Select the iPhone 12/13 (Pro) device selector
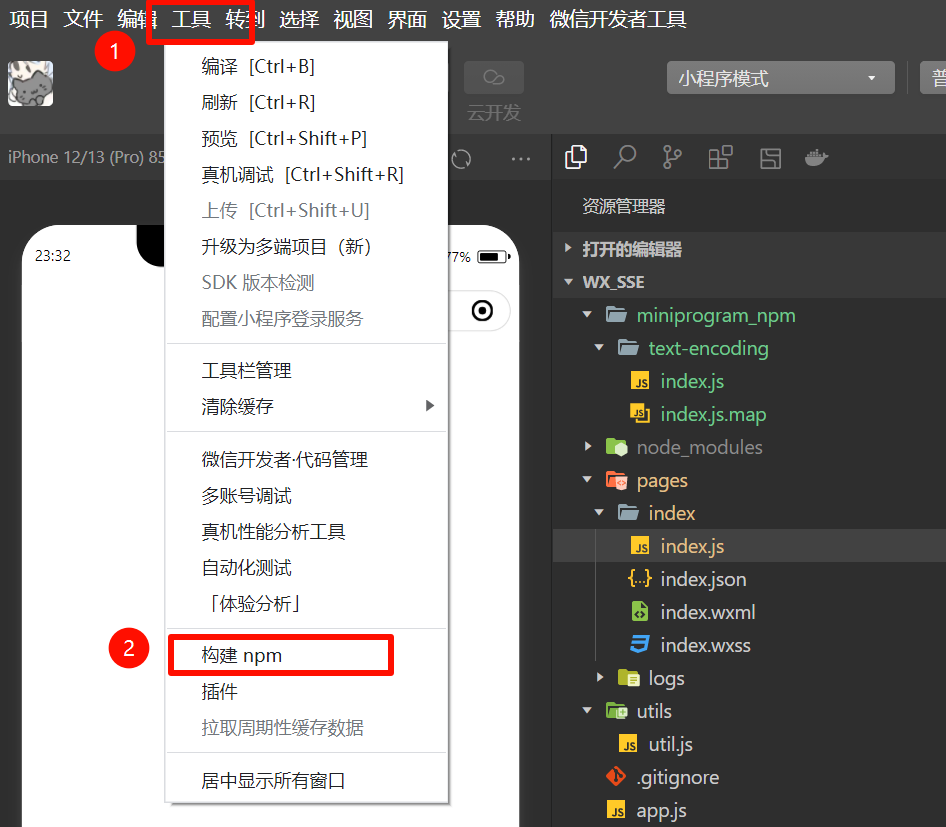The height and width of the screenshot is (827, 946). (x=86, y=157)
